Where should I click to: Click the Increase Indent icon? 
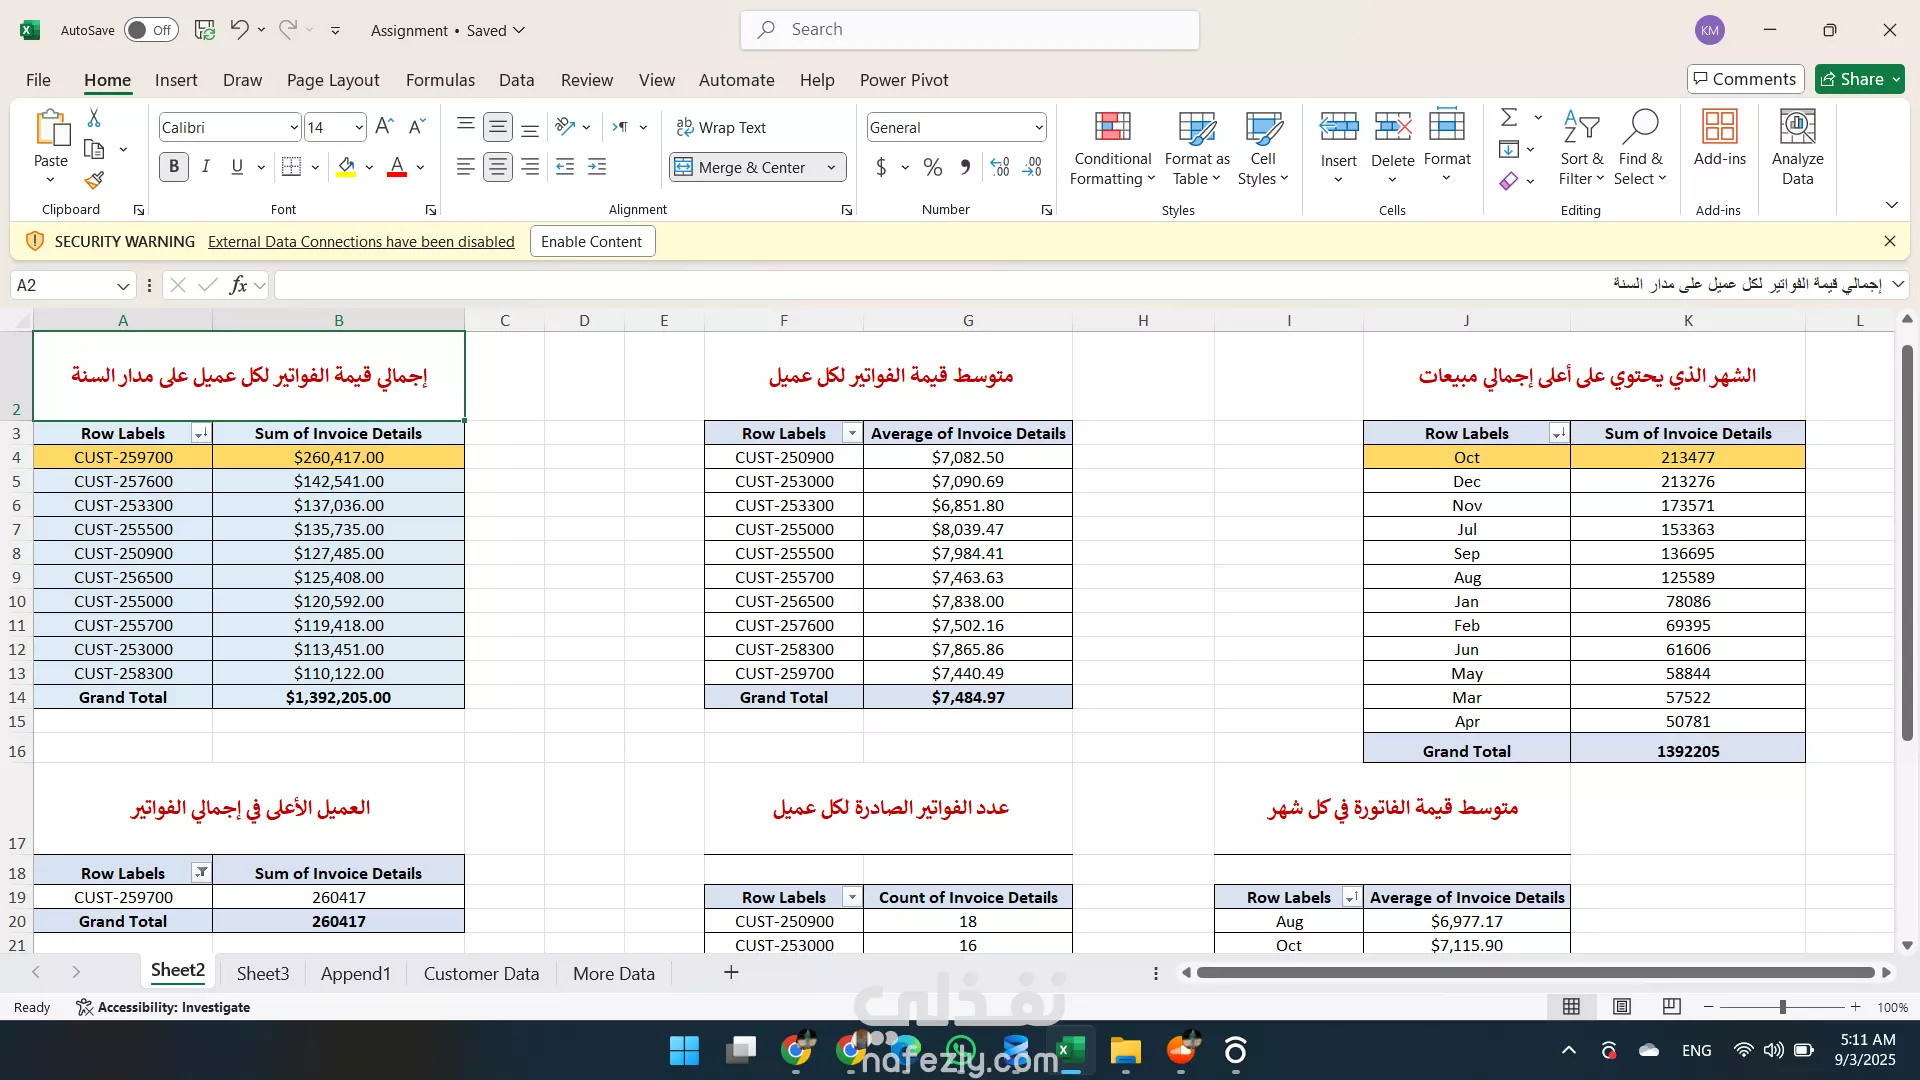[x=597, y=167]
